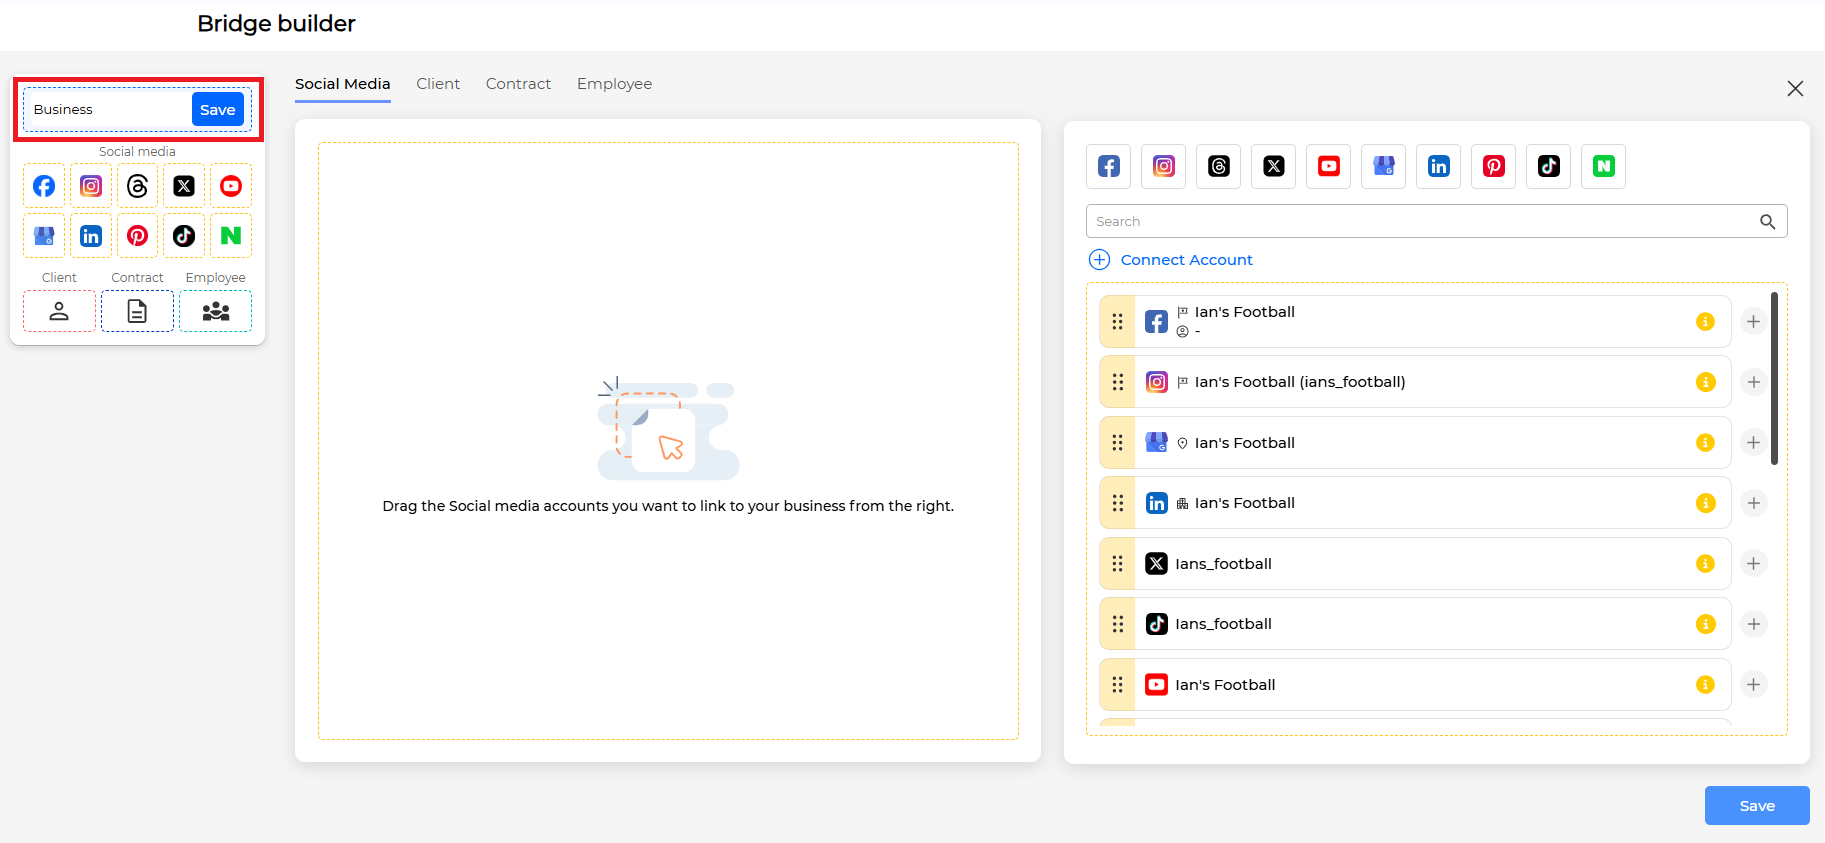
Task: Click Threads icon in left Social media panel
Action: (138, 186)
